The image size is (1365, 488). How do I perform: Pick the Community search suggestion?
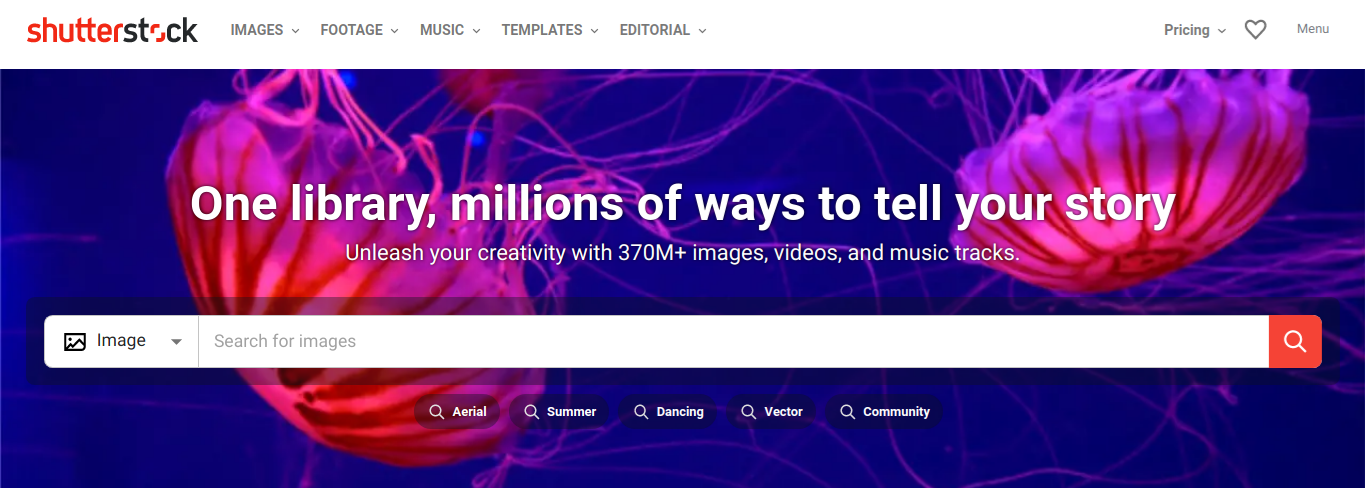pos(884,412)
